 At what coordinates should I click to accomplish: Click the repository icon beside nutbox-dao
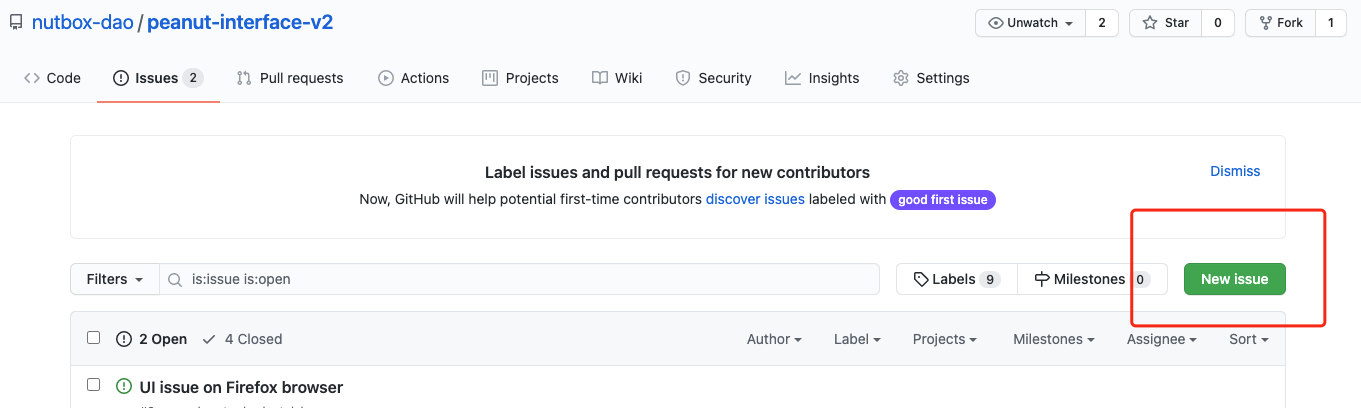16,23
